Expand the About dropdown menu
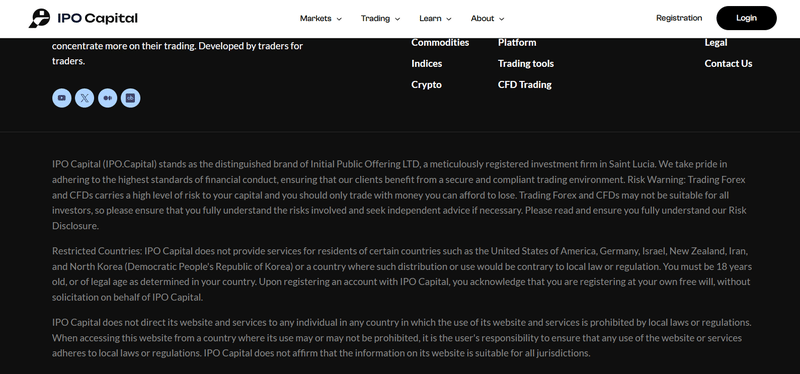800x374 pixels. tap(488, 18)
